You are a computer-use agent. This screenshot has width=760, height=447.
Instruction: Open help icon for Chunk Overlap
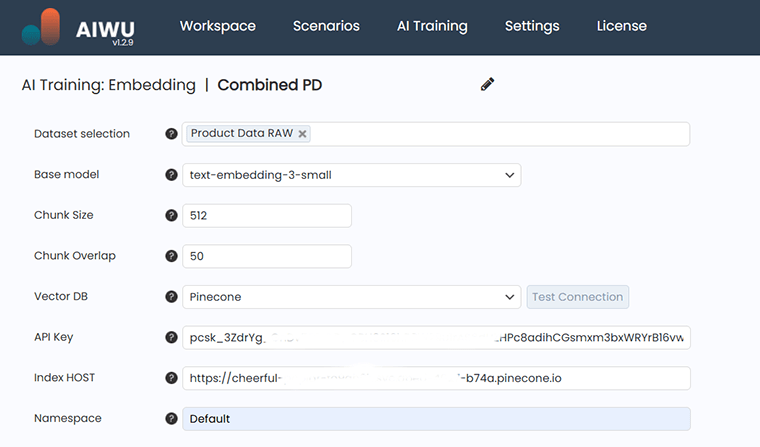tap(171, 256)
